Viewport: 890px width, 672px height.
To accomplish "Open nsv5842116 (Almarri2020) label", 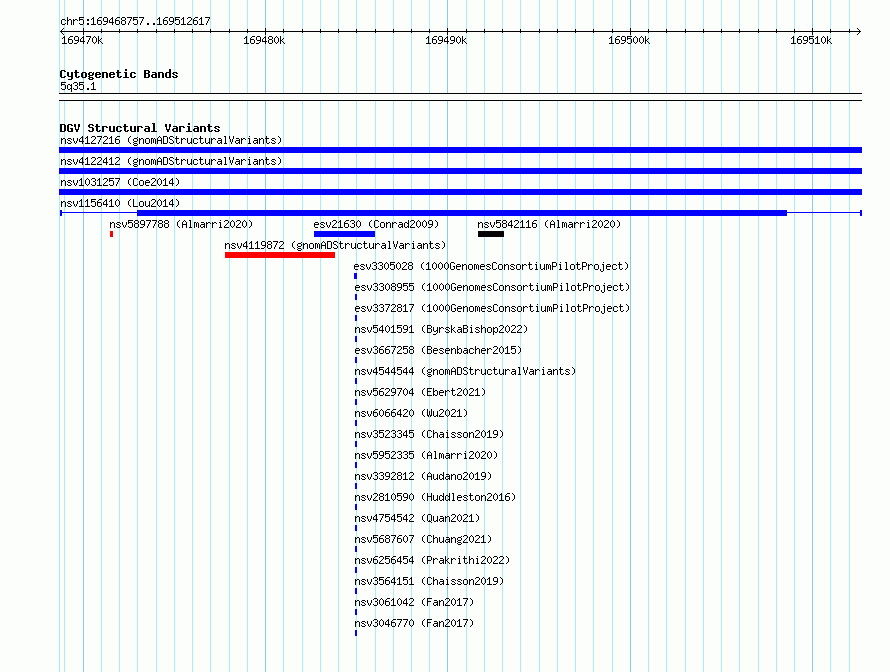I will click(x=549, y=224).
